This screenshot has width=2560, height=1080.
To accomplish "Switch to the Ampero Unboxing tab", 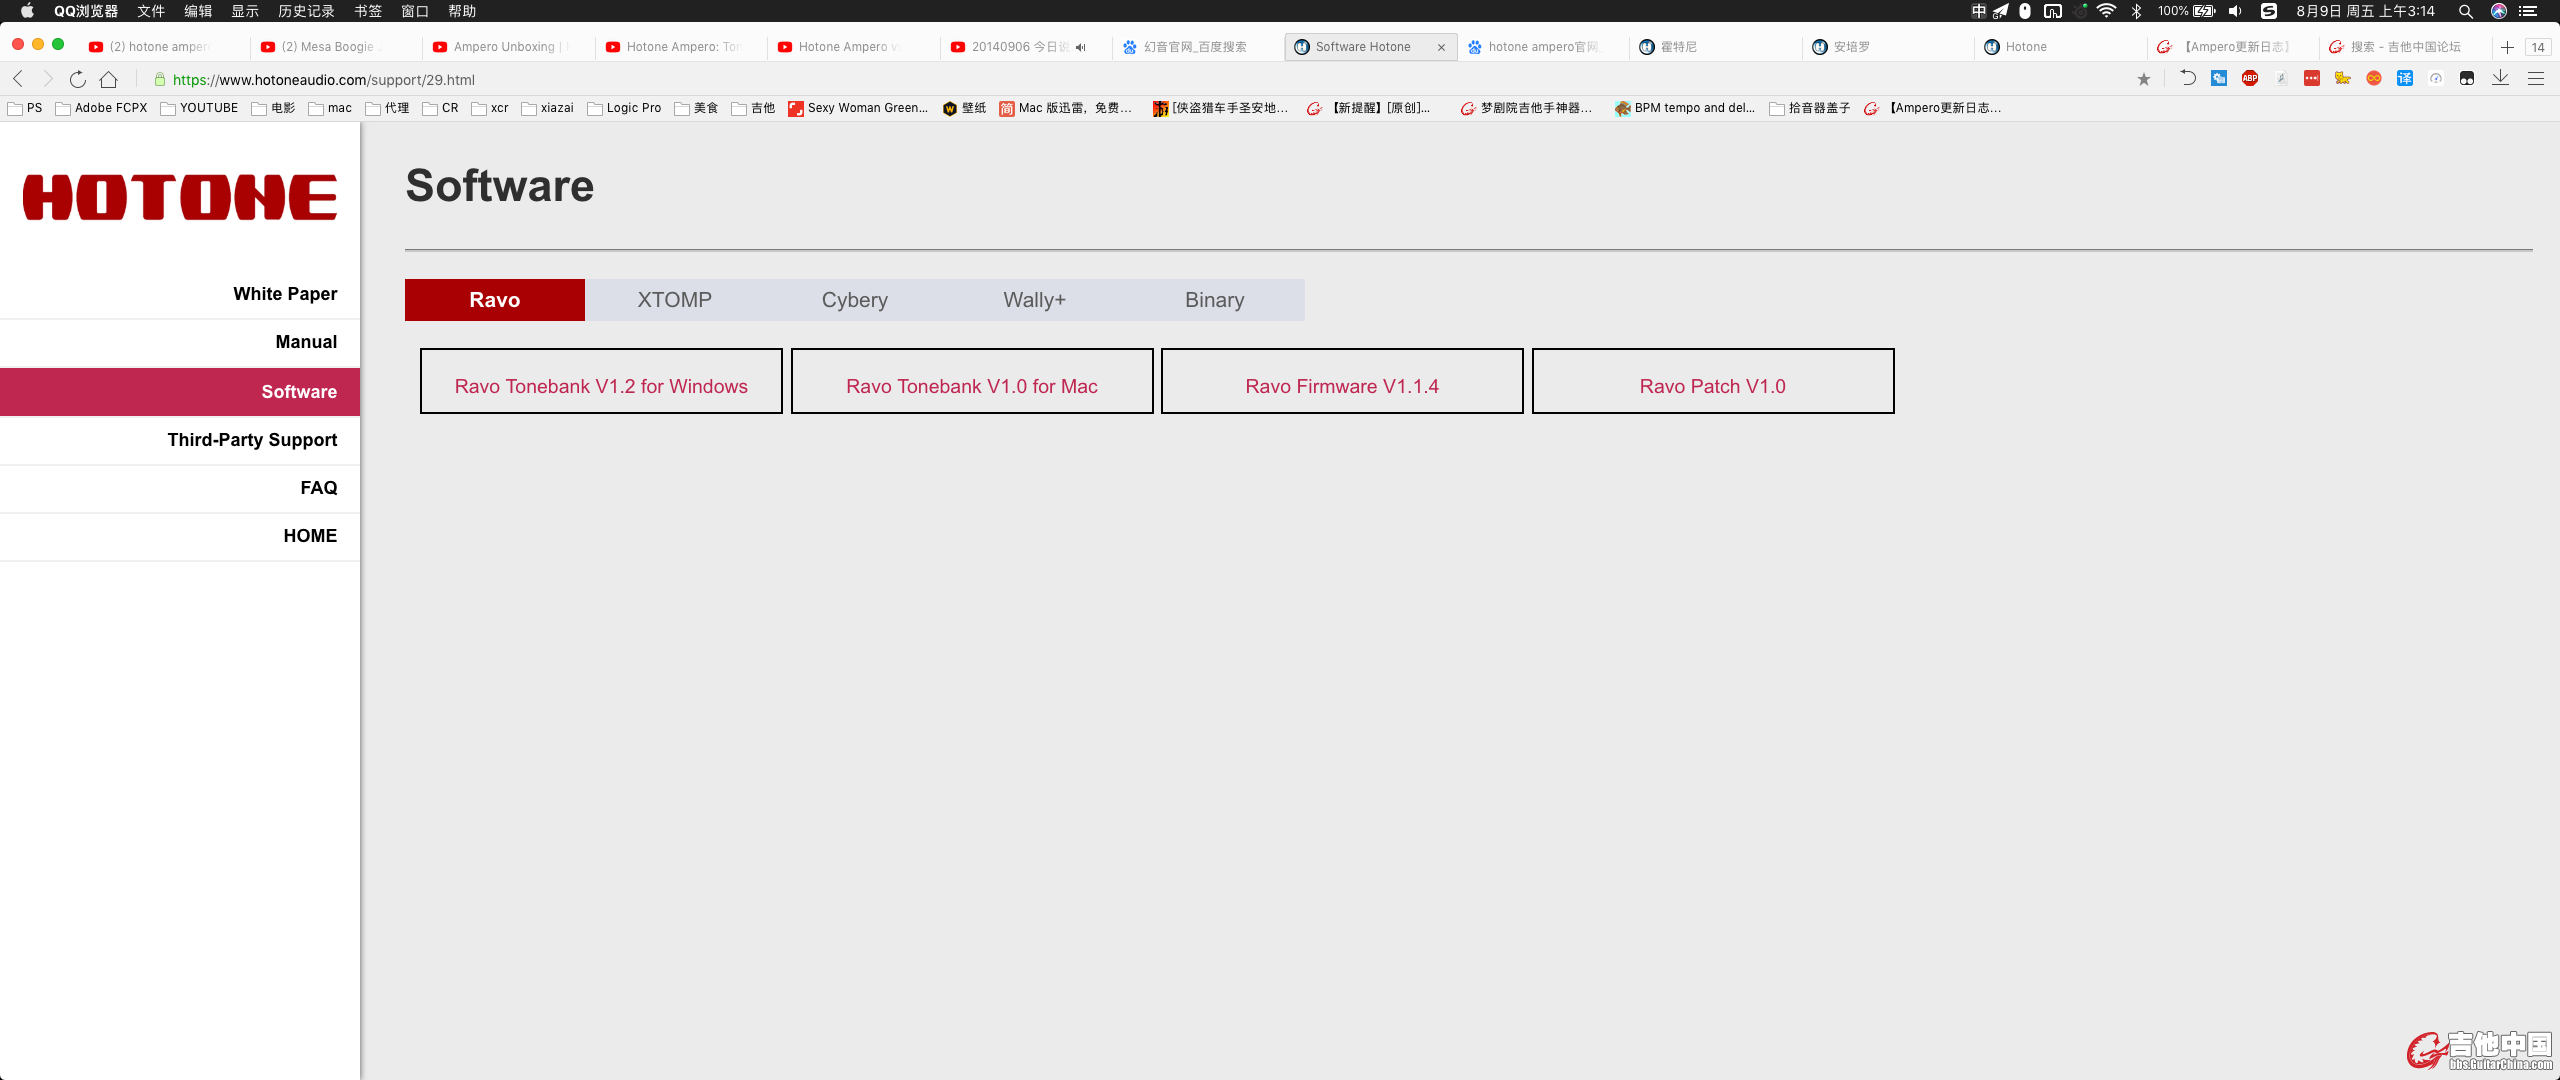I will click(x=509, y=47).
